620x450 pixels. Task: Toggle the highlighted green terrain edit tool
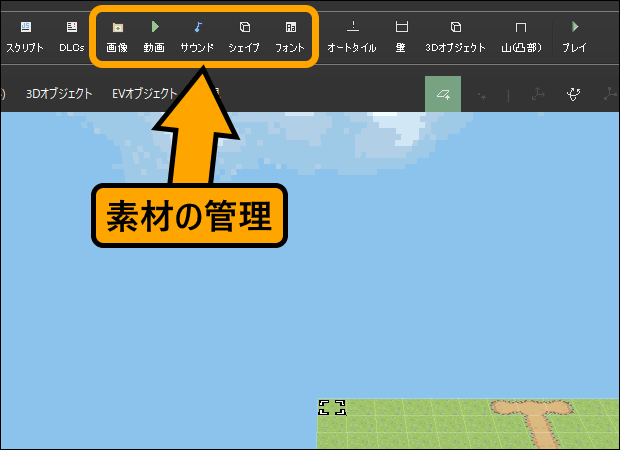click(443, 94)
